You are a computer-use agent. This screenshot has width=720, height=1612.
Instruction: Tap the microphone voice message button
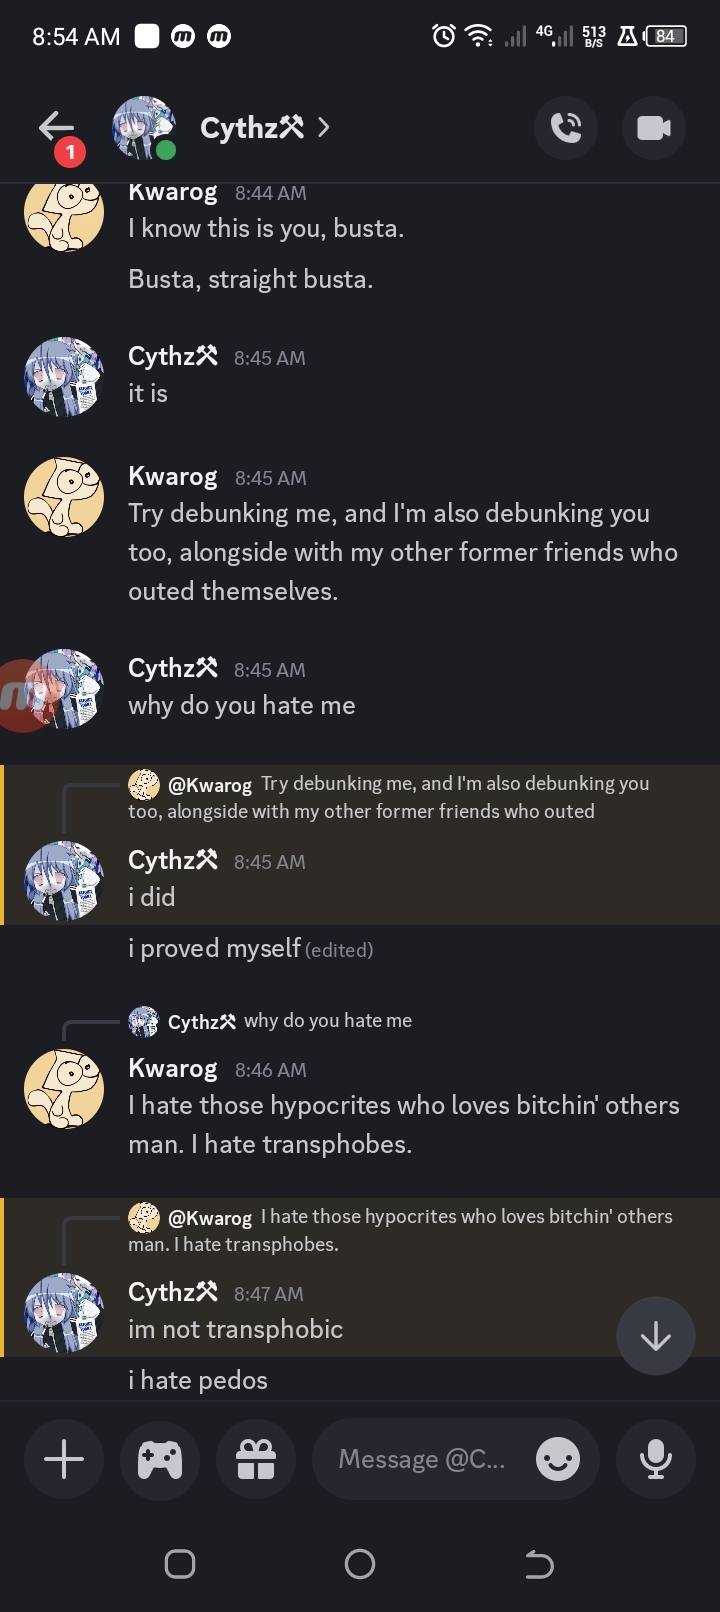(656, 1460)
